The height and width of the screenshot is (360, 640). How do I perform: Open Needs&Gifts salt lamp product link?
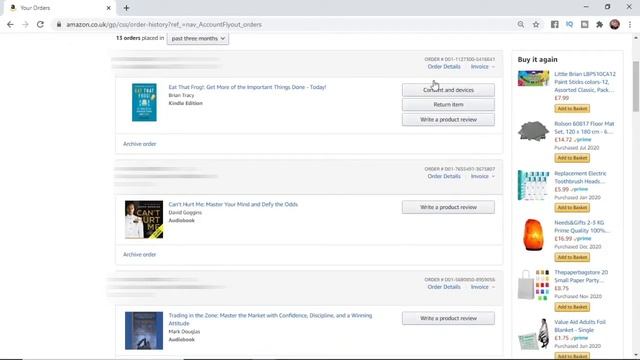[x=582, y=227]
